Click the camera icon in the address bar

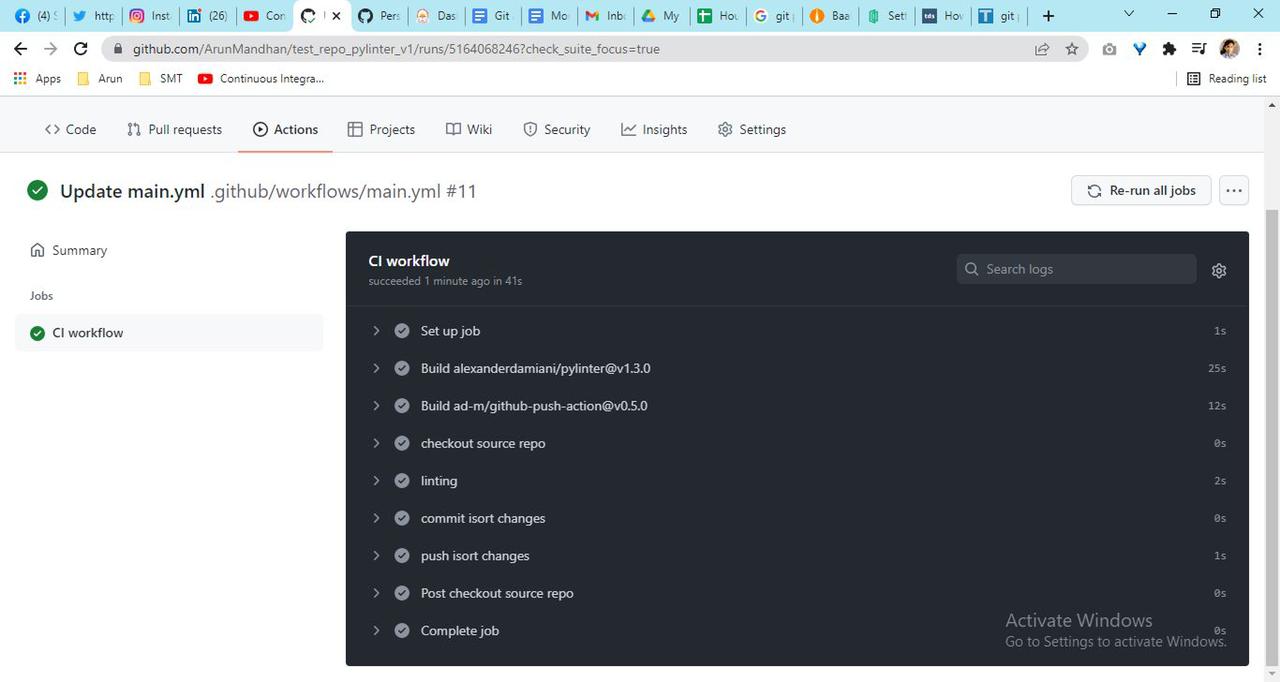tap(1109, 47)
